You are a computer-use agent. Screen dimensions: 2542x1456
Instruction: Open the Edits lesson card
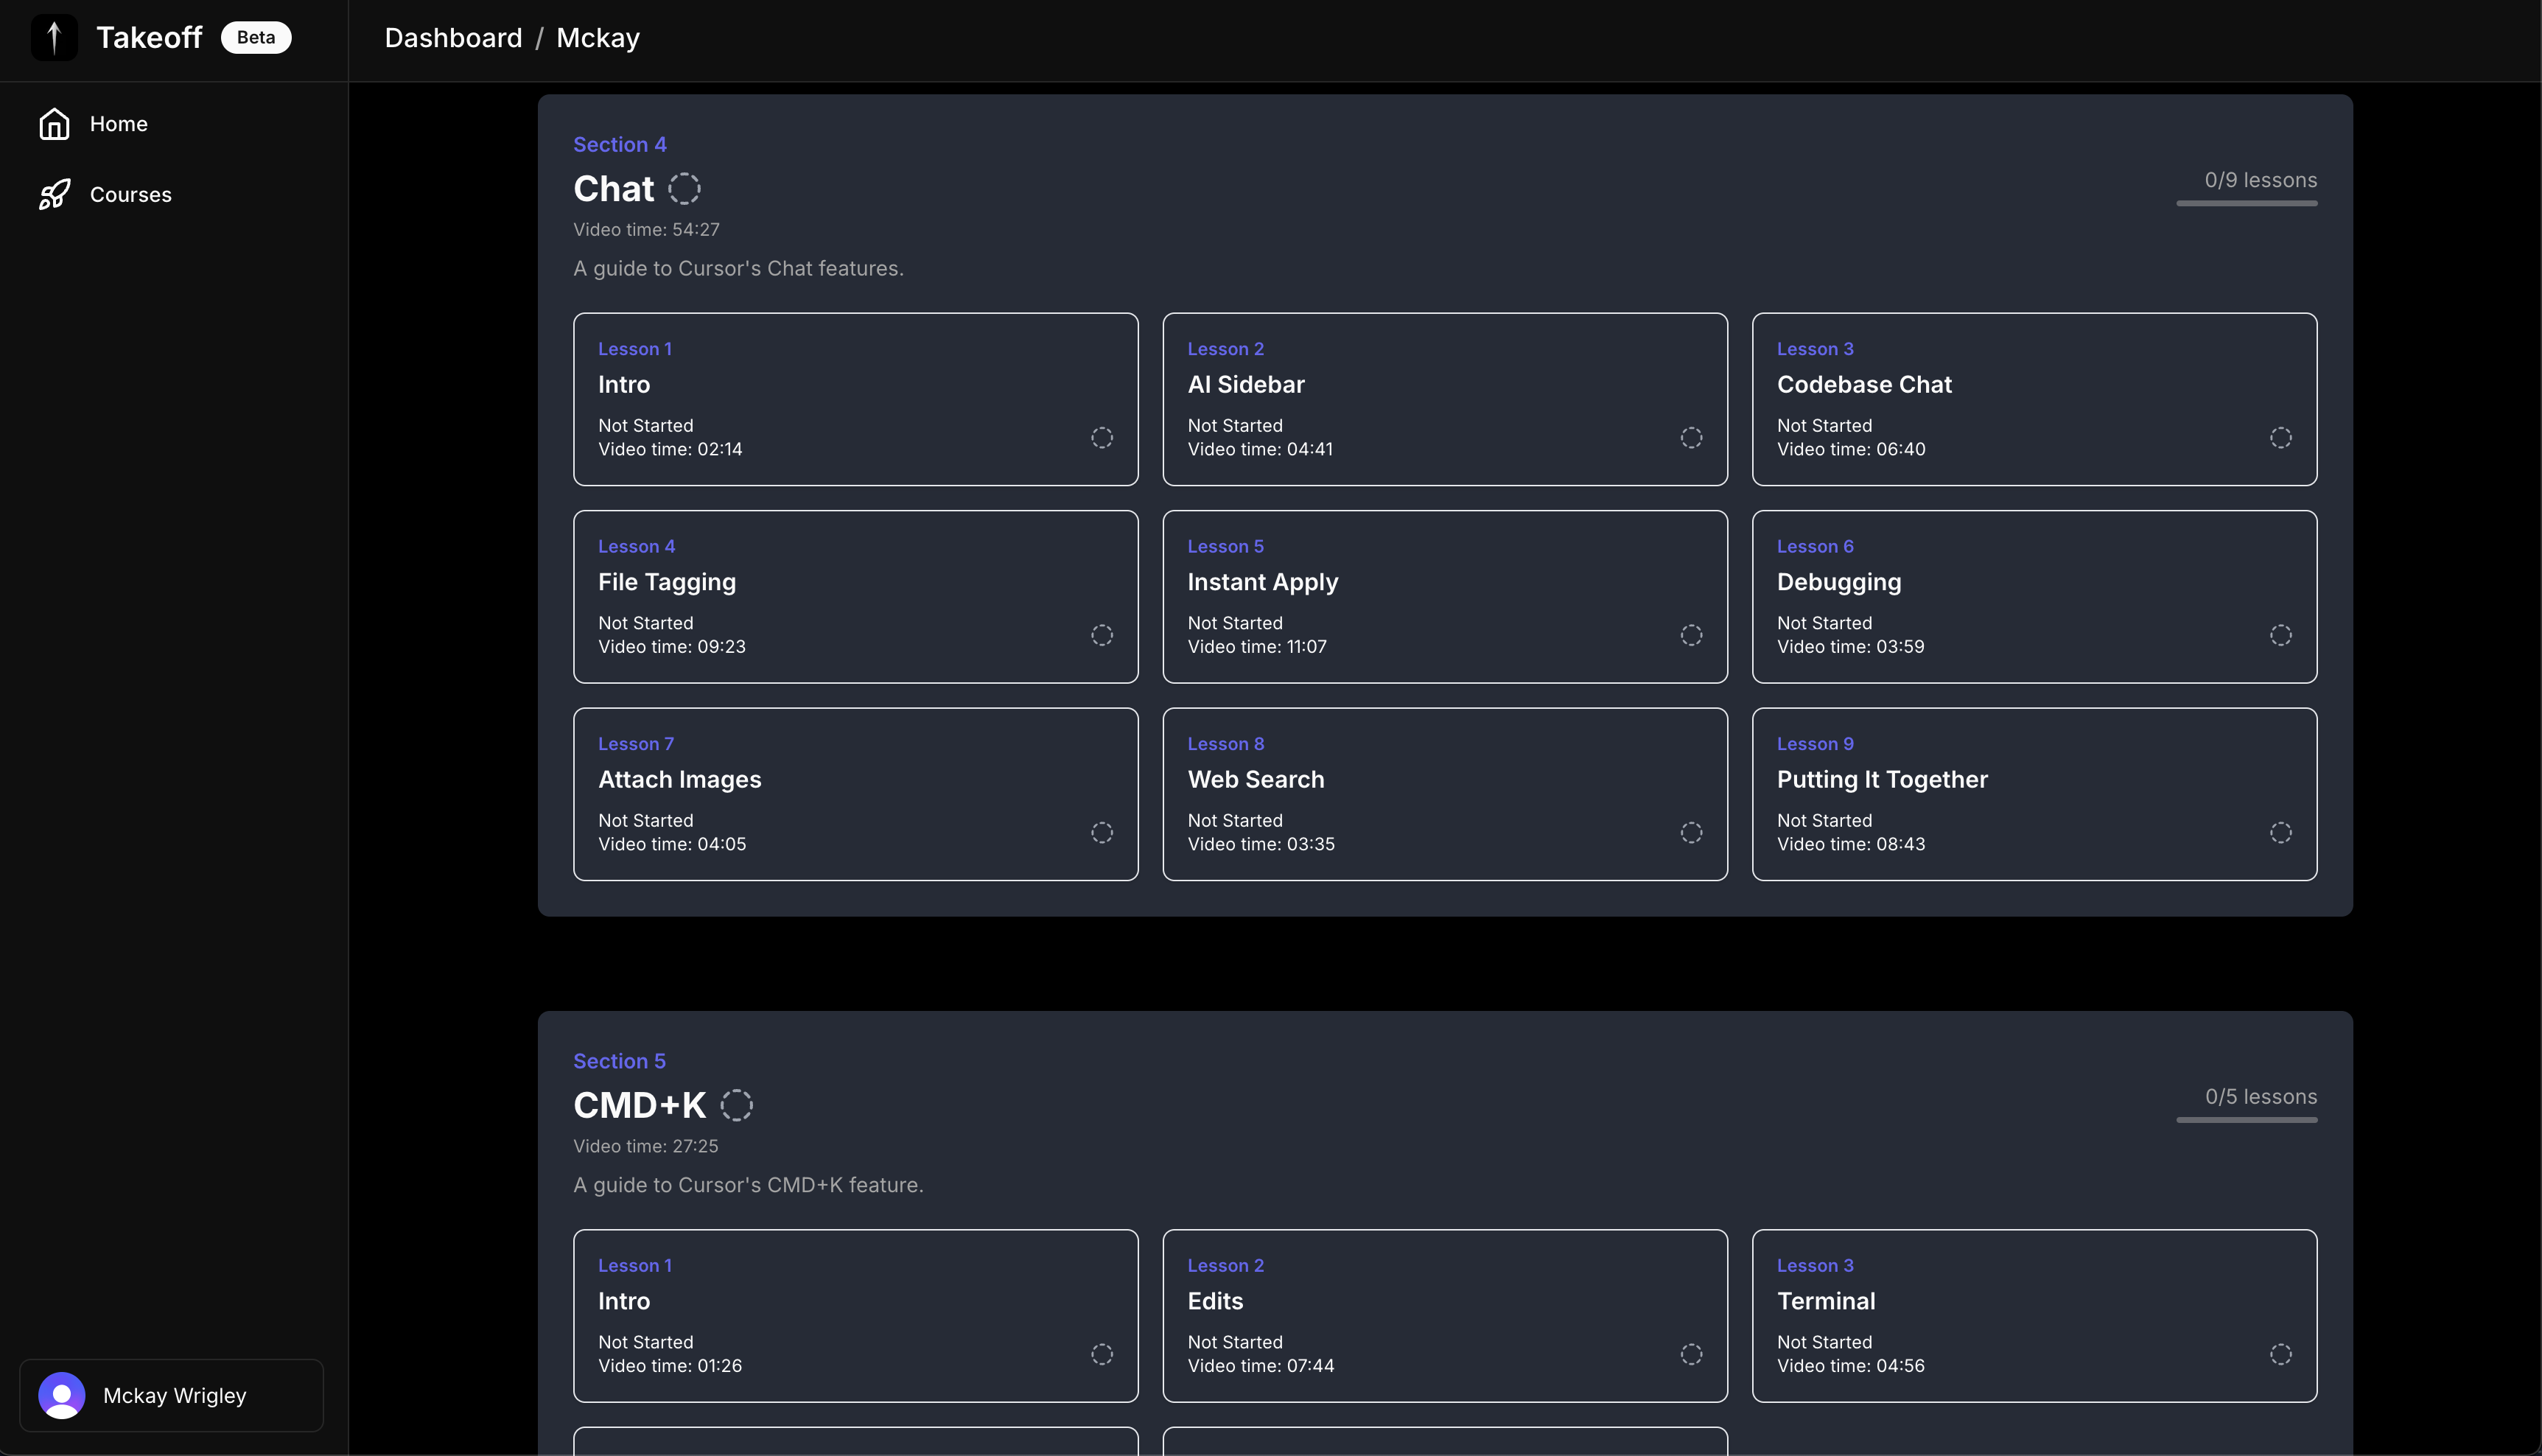coord(1445,1316)
